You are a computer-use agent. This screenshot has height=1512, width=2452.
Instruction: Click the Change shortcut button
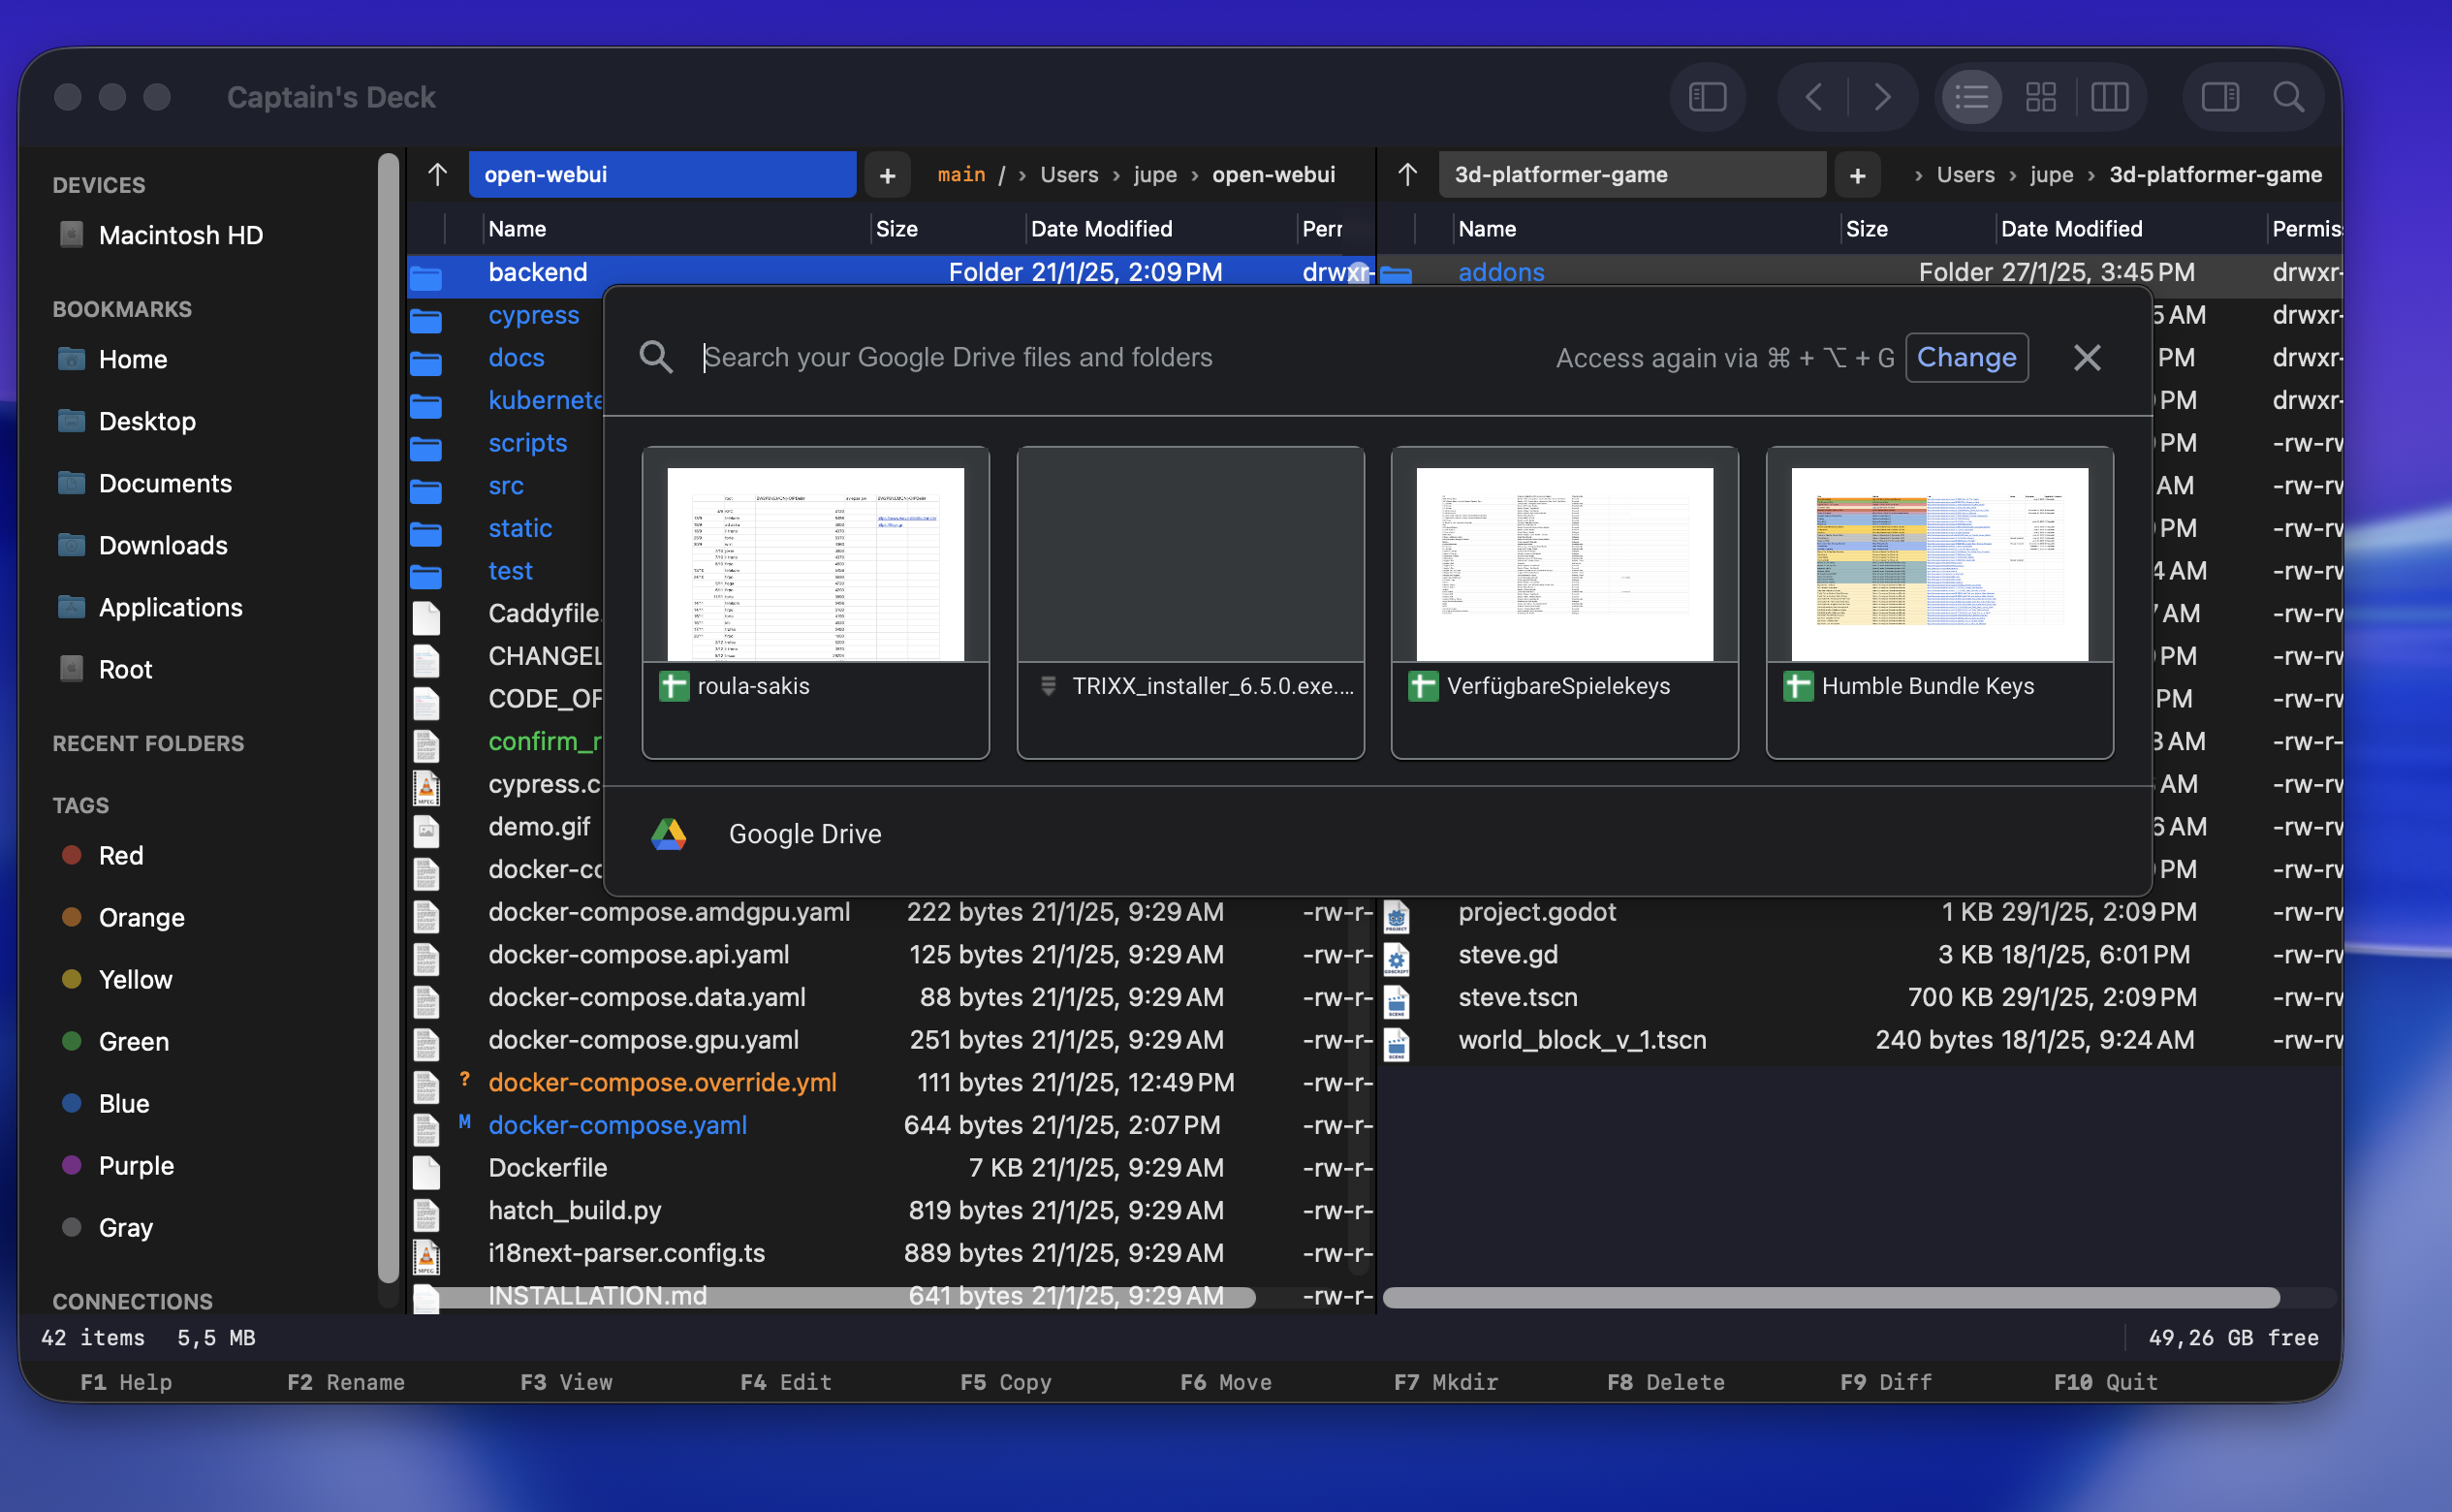(x=1965, y=357)
